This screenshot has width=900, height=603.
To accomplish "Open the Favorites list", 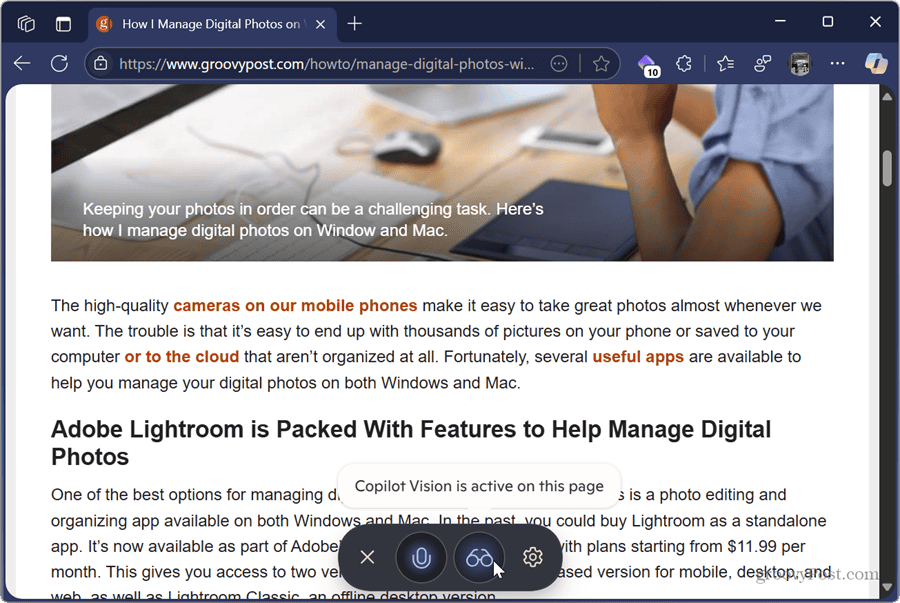I will click(x=726, y=63).
